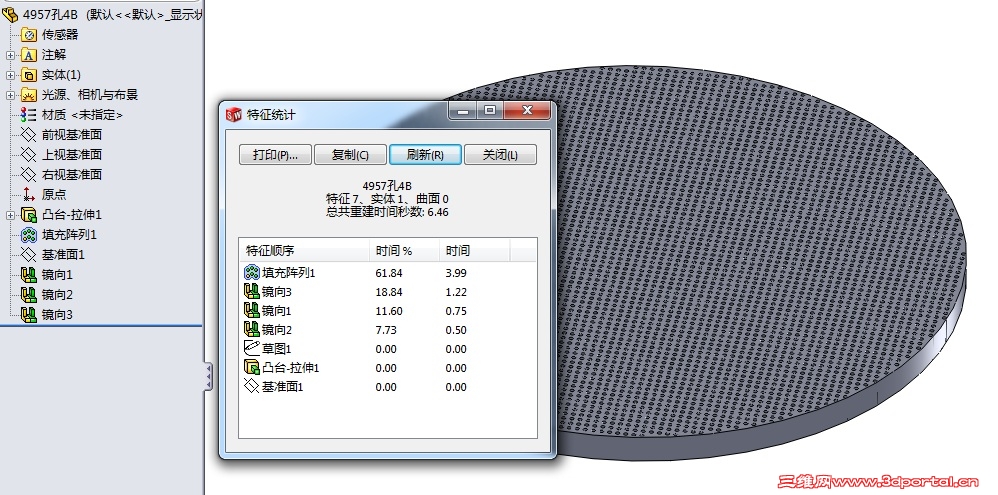
Task: Click the 原点 origin icon
Action: [x=29, y=195]
